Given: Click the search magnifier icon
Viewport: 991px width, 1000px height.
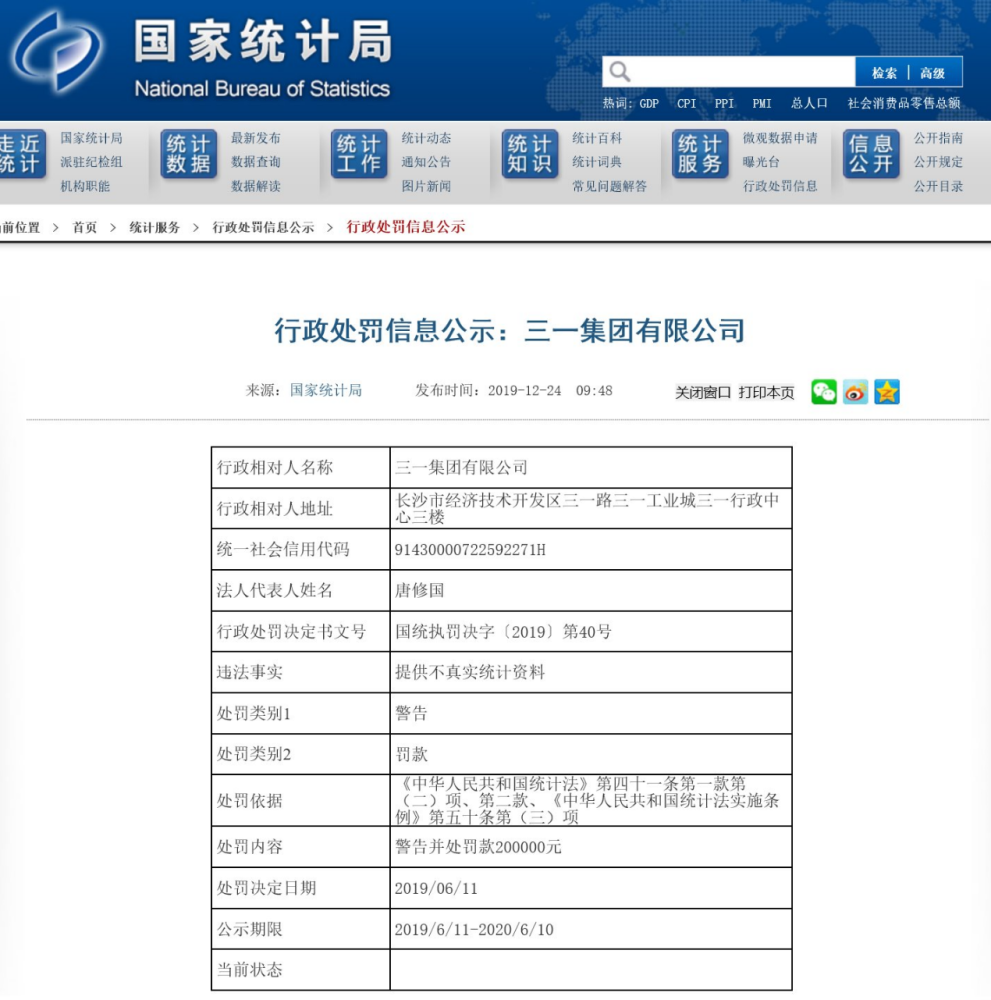Looking at the screenshot, I should coord(619,71).
